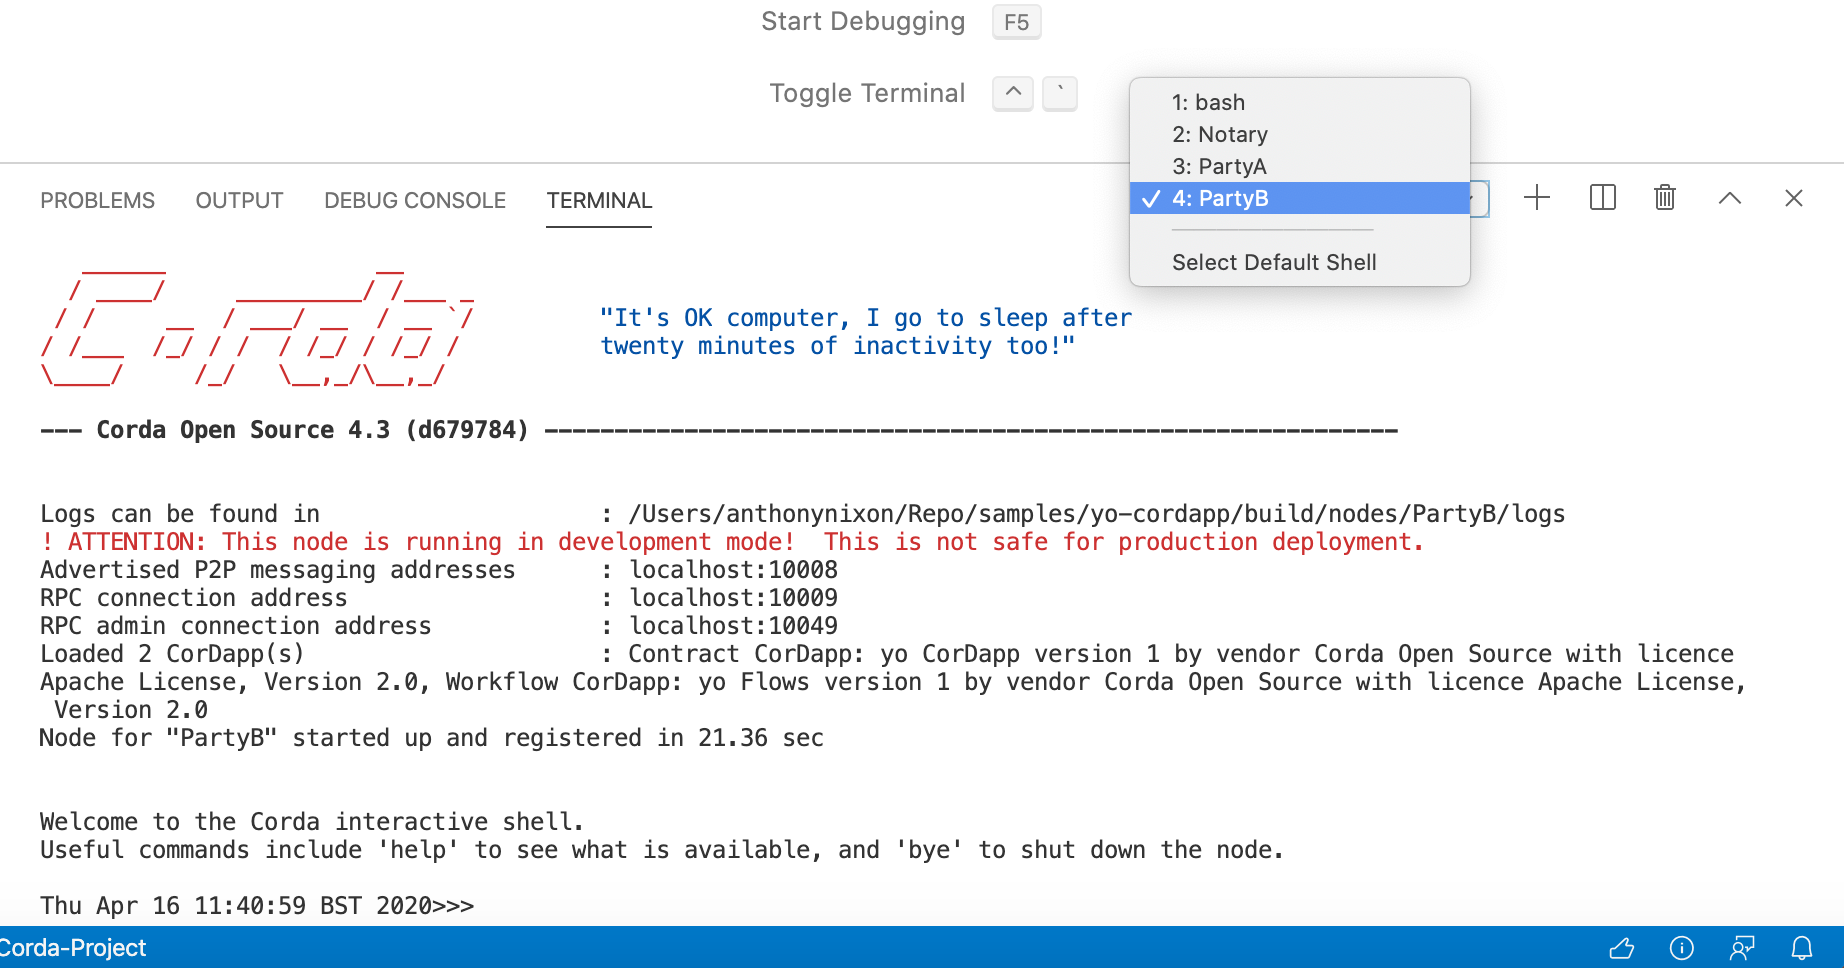Screen dimensions: 1844x968
Task: Choose '3: PartyA' terminal from dropdown
Action: tap(1299, 166)
